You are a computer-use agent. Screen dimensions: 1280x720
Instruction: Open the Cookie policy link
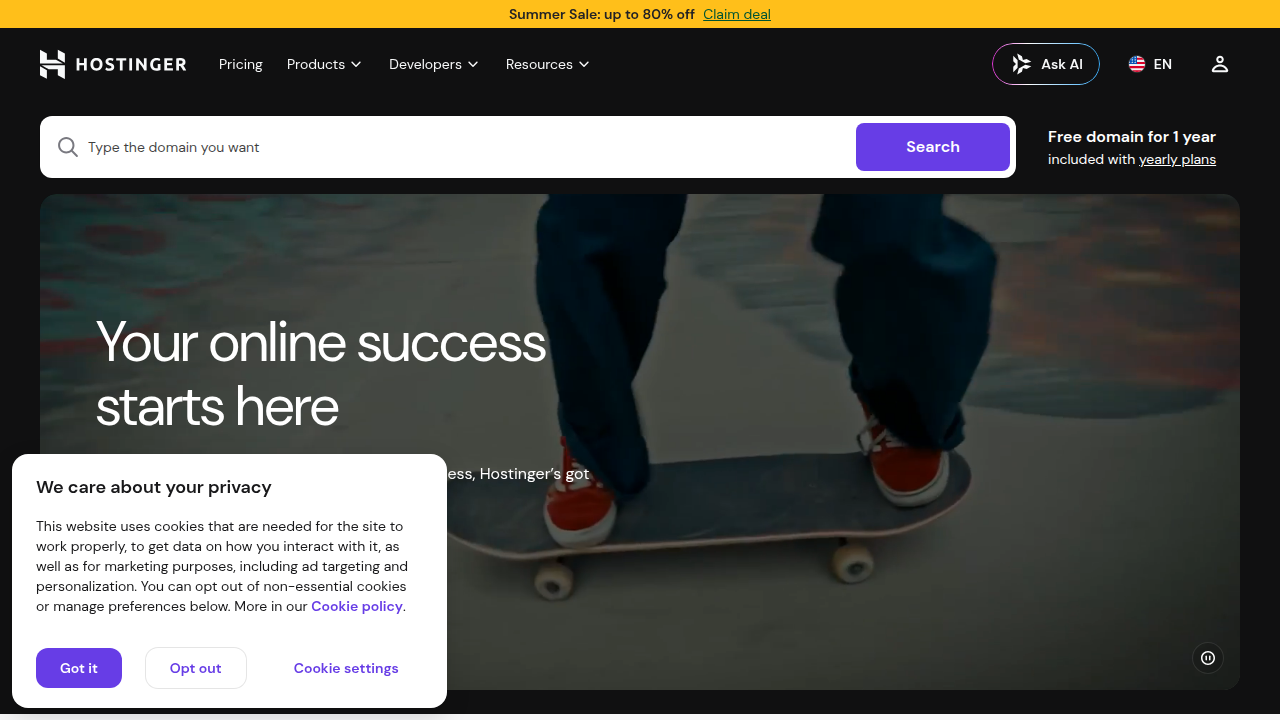(x=357, y=606)
